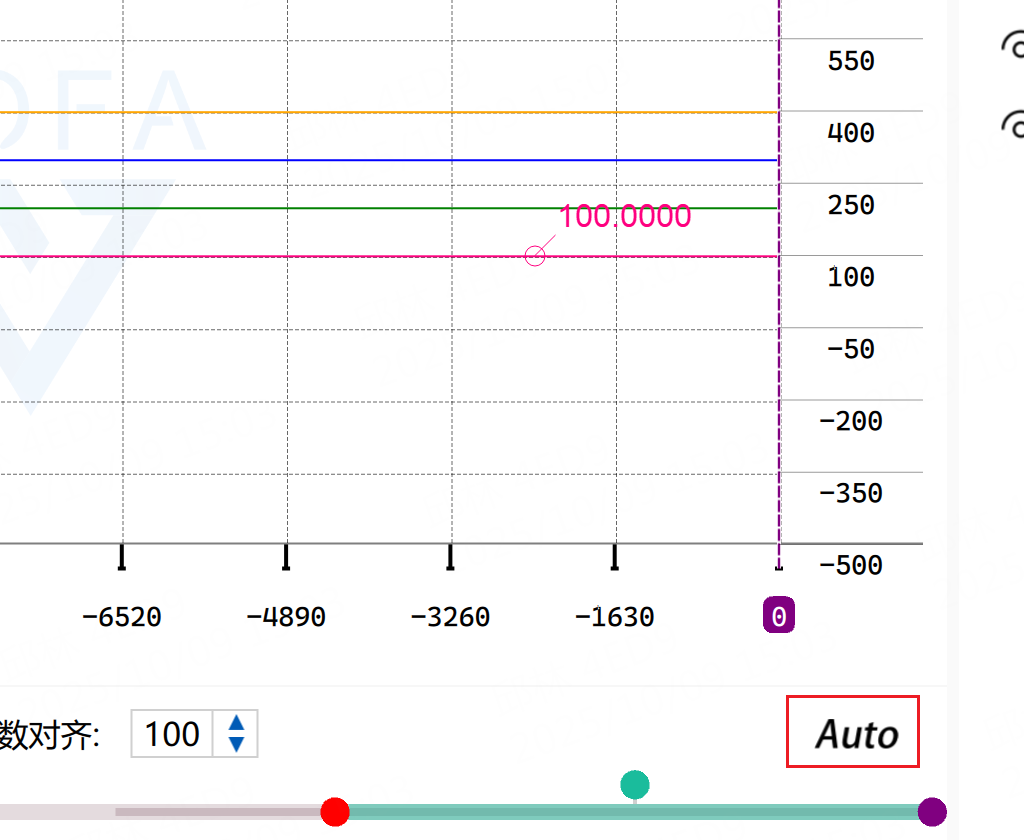Click the x-axis label -6520
This screenshot has width=1024, height=840.
[121, 617]
